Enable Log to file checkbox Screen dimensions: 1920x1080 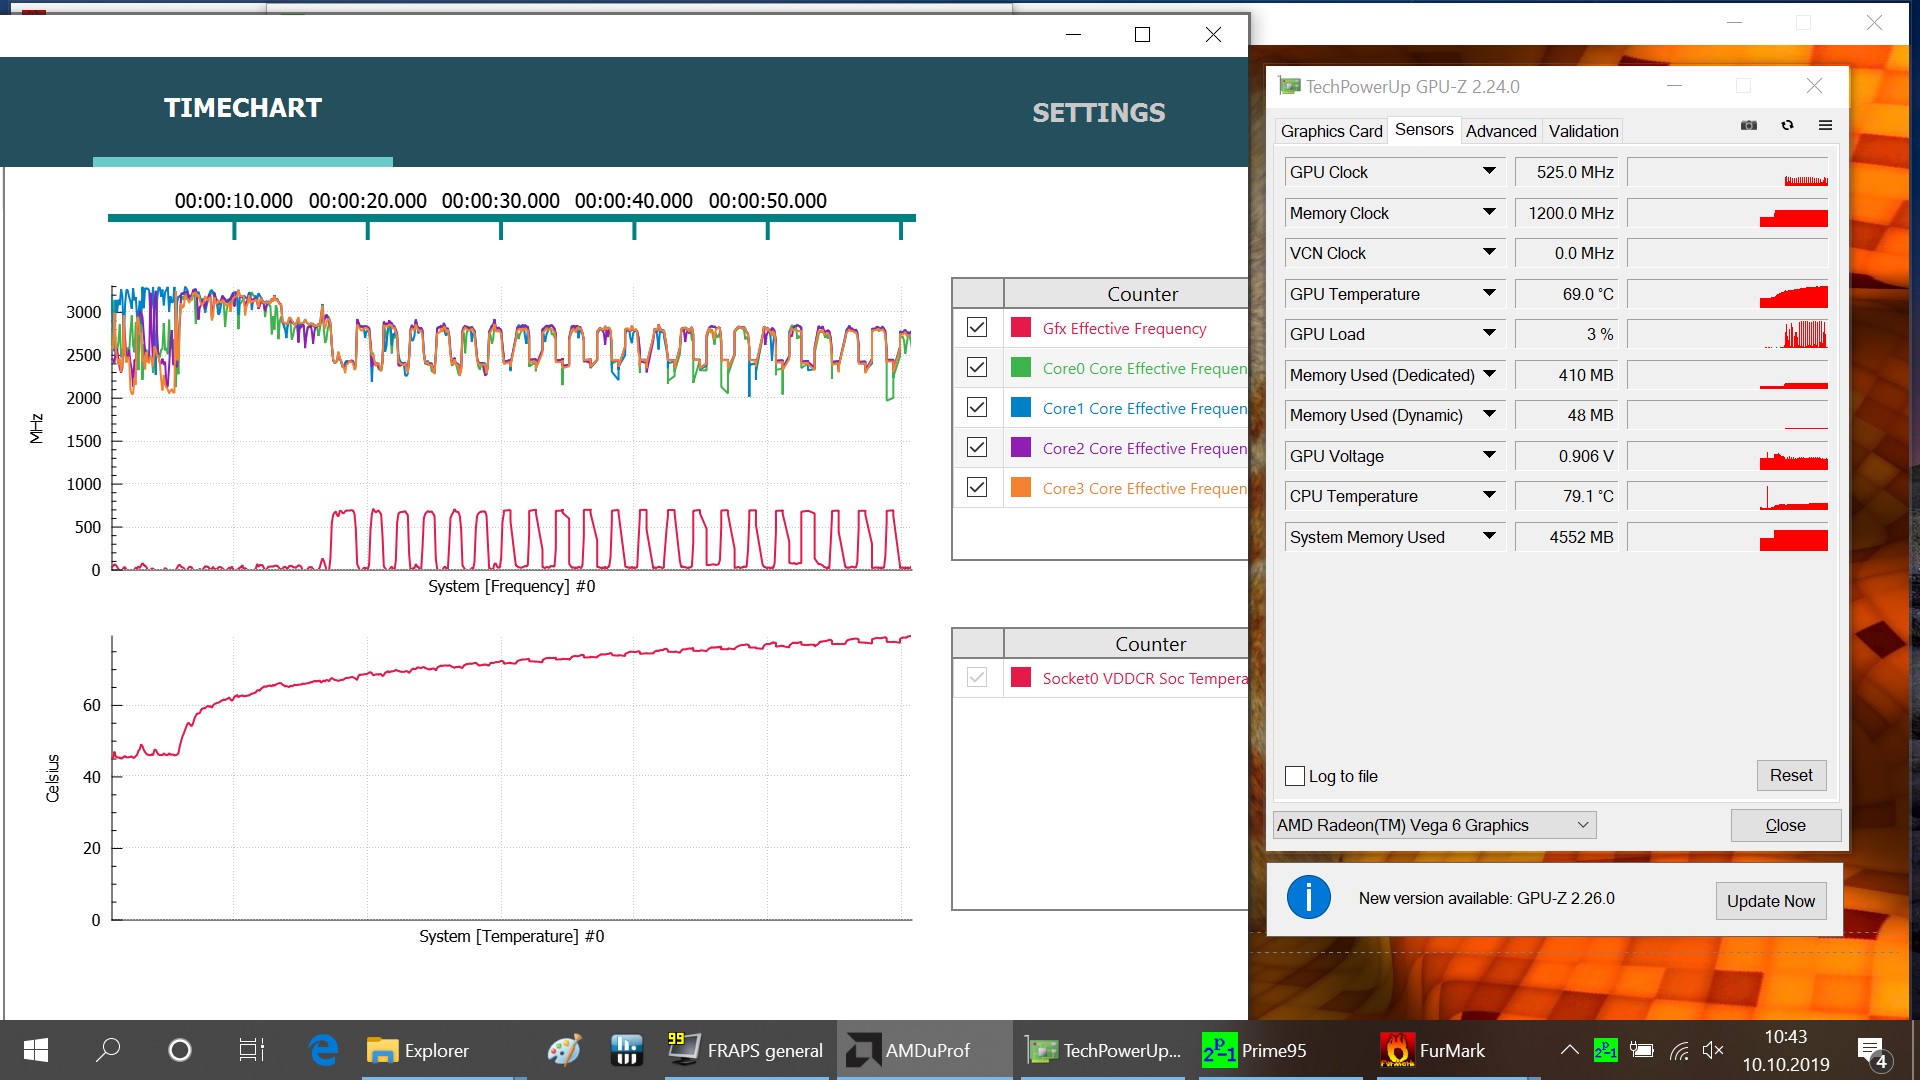pos(1295,776)
